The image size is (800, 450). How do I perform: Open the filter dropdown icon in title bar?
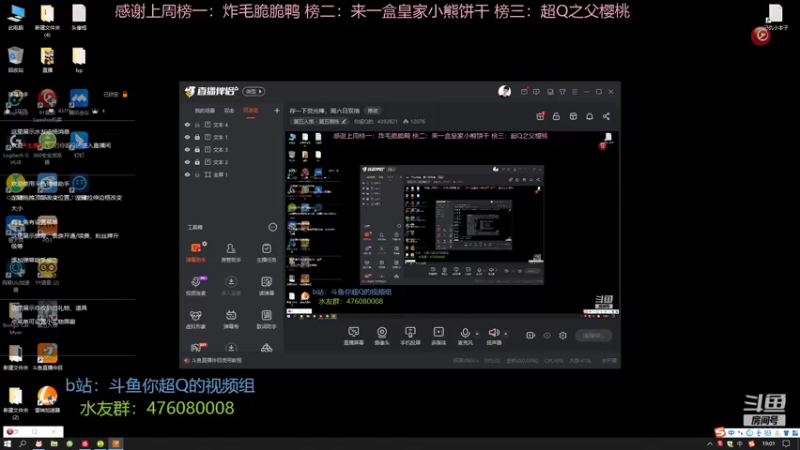(x=562, y=92)
